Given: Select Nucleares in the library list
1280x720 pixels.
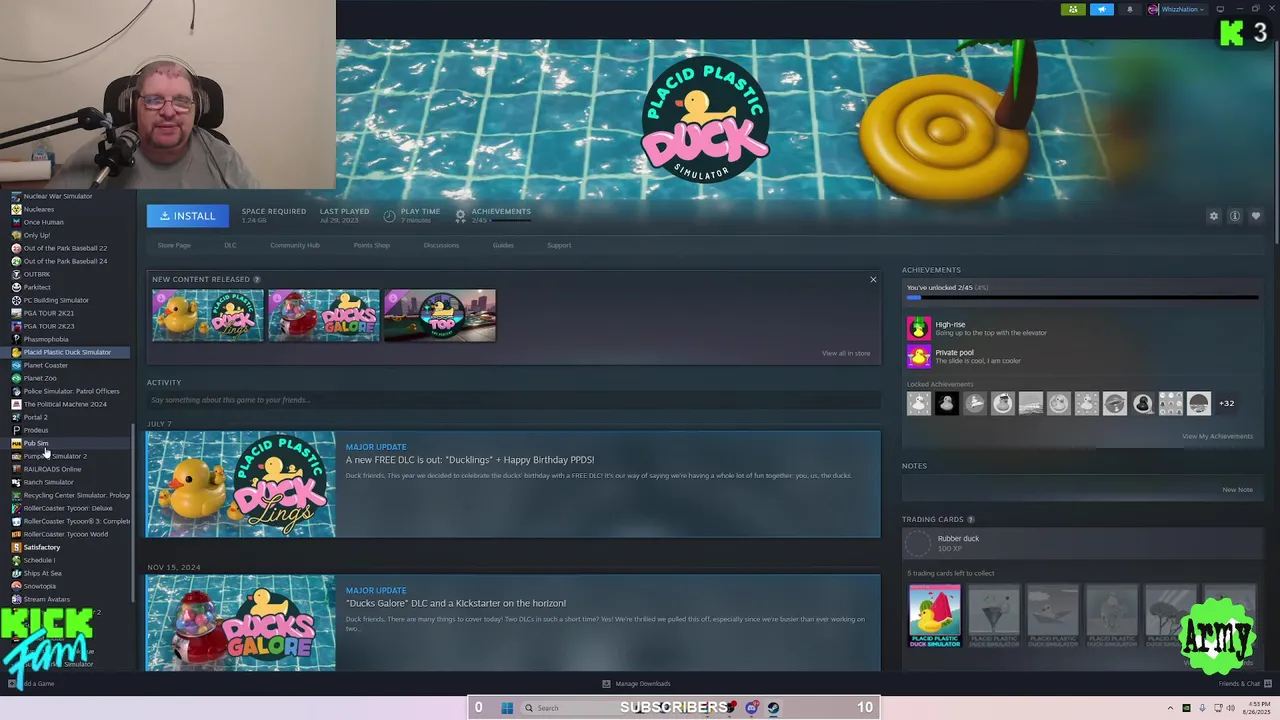Looking at the screenshot, I should (x=39, y=209).
